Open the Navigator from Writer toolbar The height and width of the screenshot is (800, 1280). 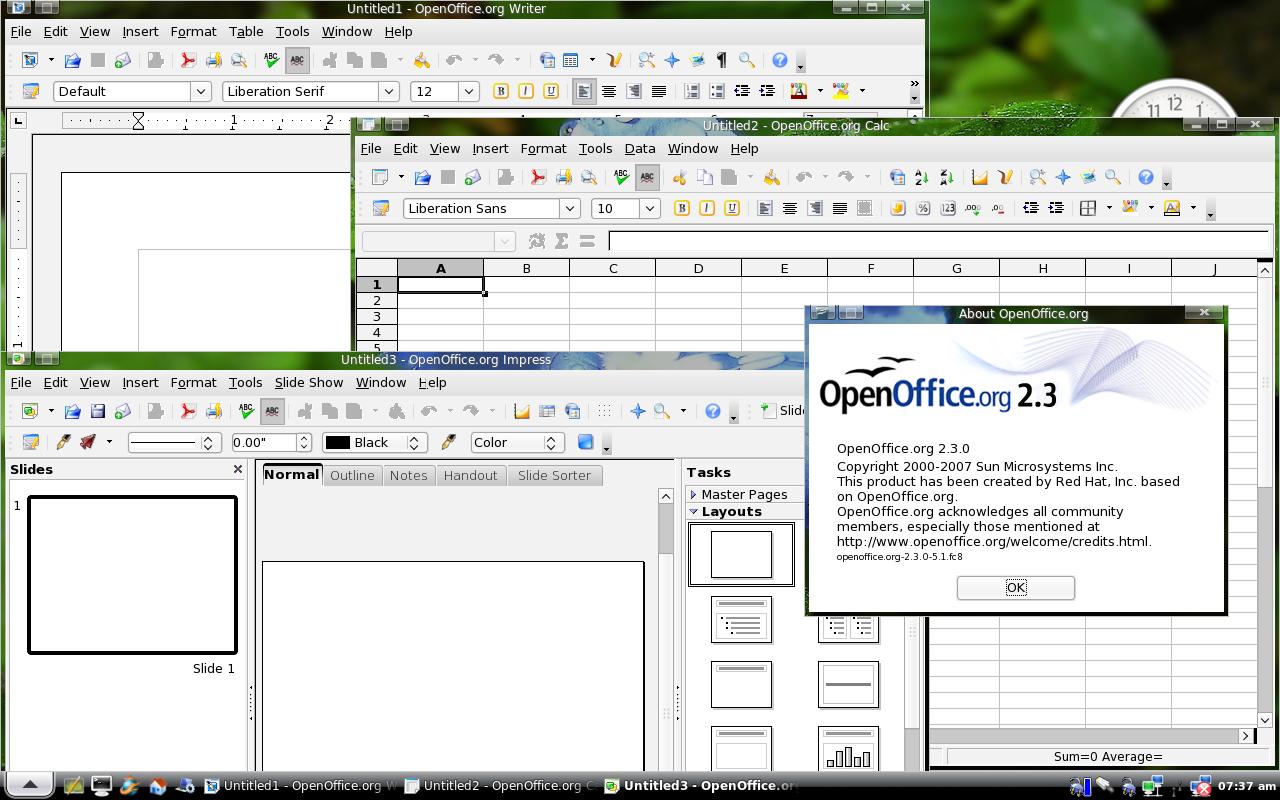click(x=671, y=60)
